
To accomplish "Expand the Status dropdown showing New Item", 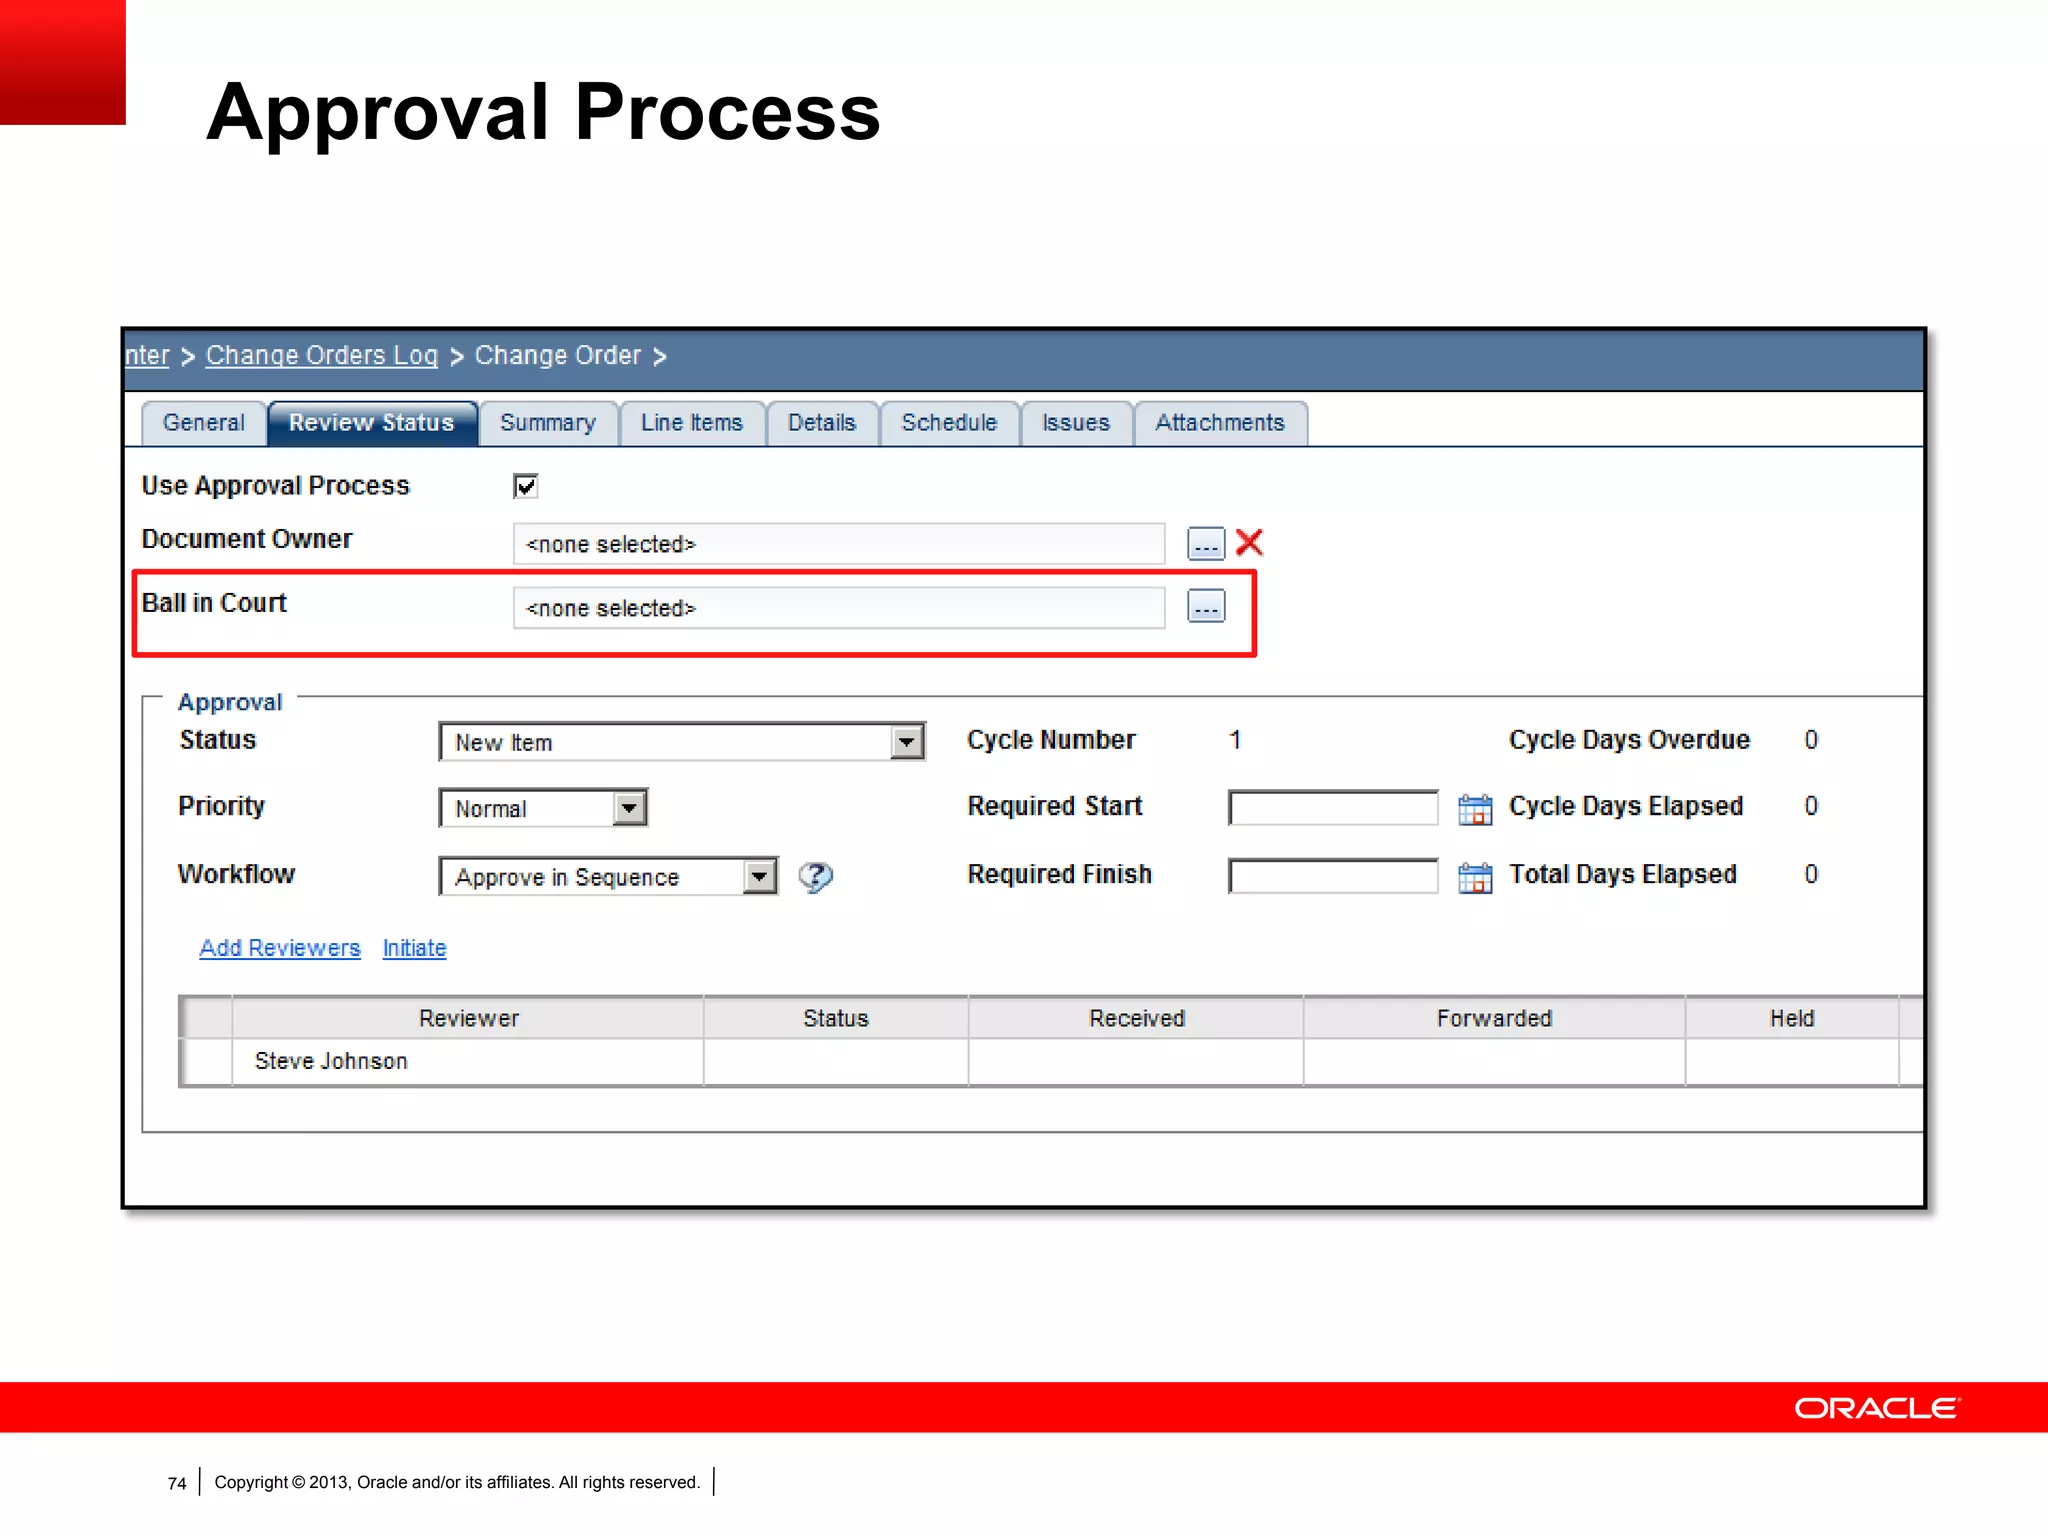I will click(906, 742).
